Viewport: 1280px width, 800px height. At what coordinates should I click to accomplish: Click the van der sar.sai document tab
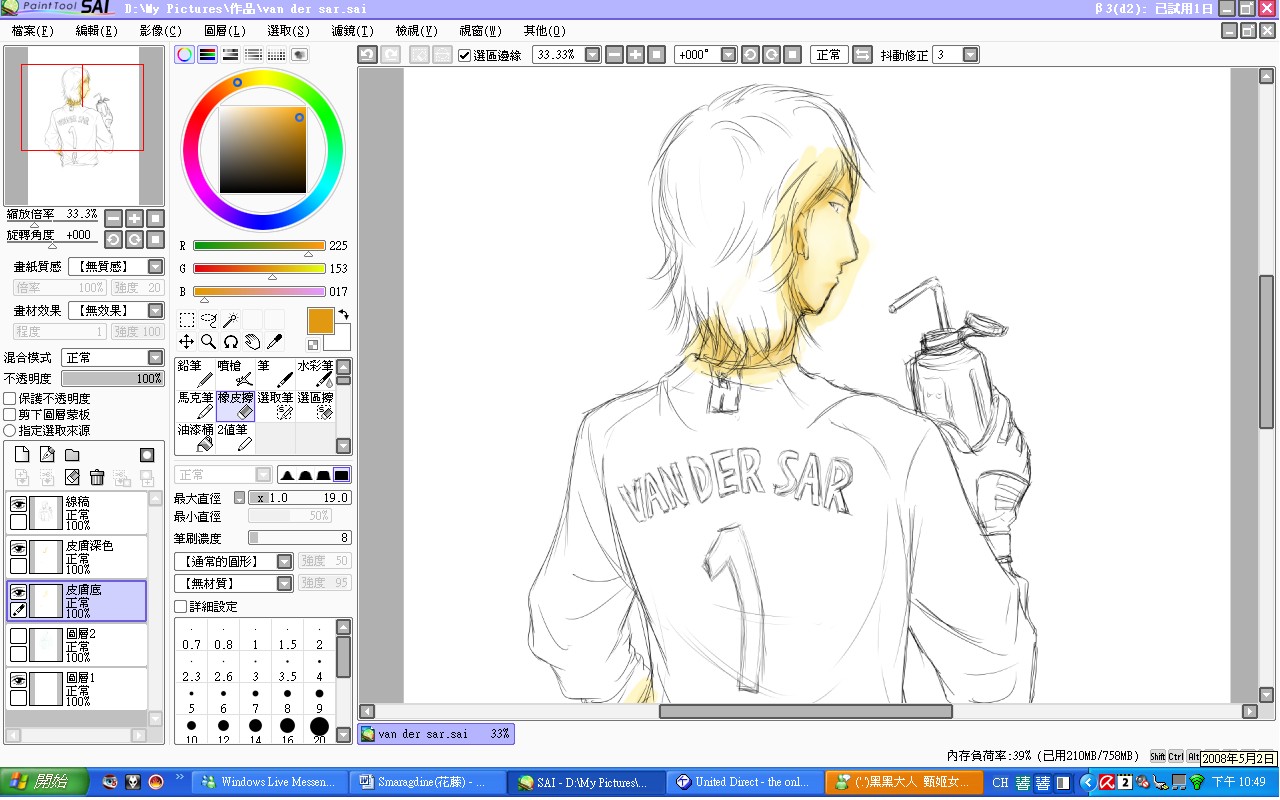point(436,734)
